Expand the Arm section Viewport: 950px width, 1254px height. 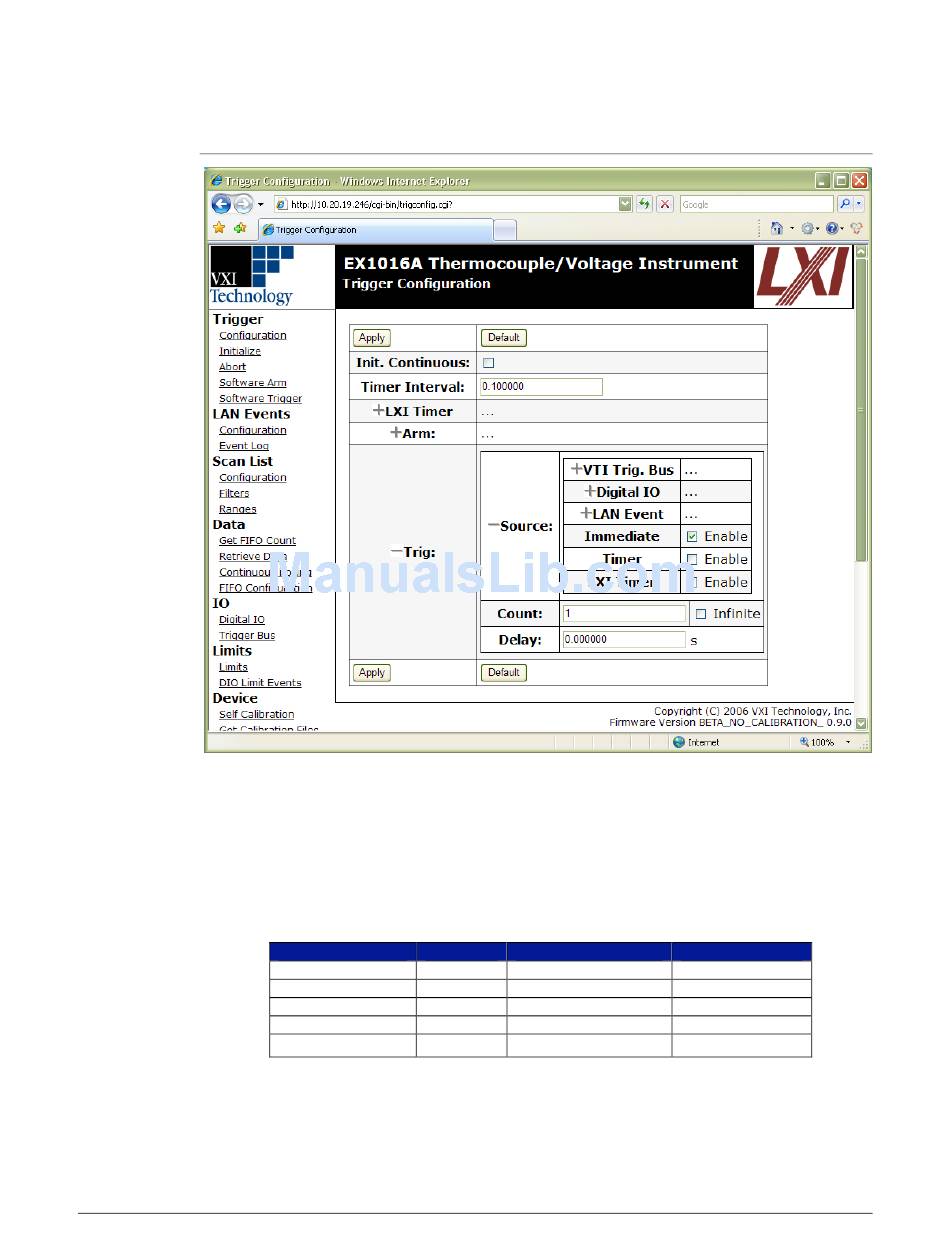coord(396,433)
